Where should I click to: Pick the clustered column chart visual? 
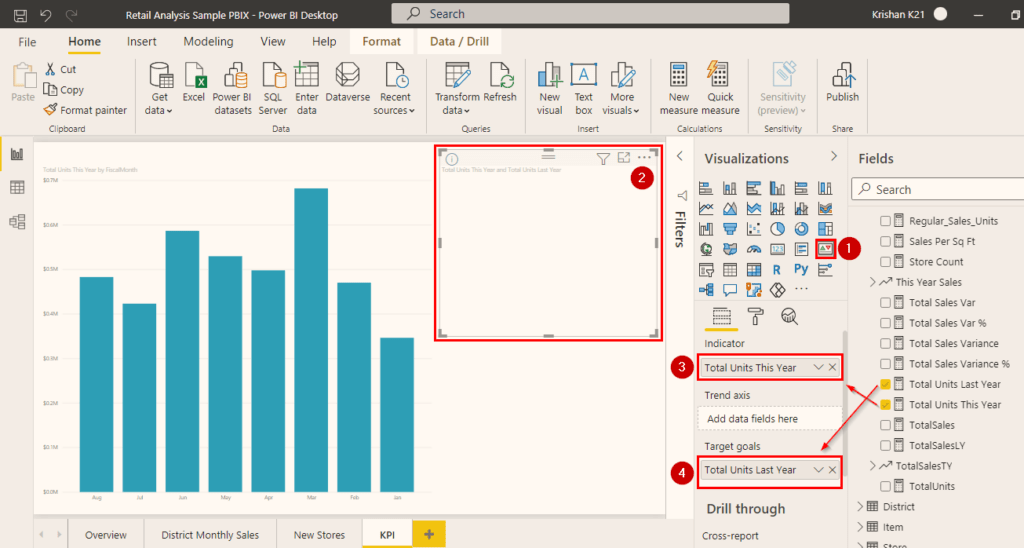tap(777, 189)
